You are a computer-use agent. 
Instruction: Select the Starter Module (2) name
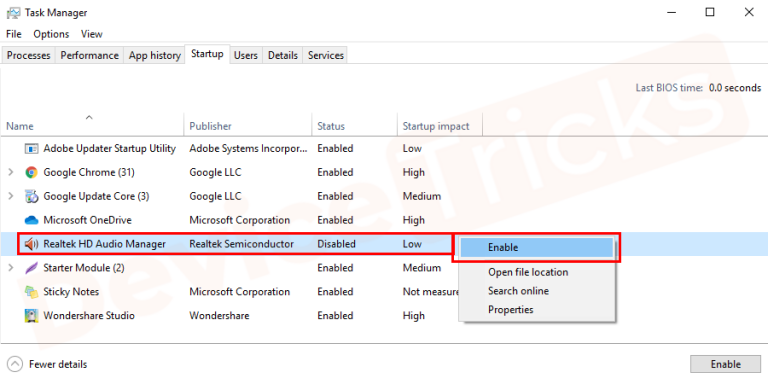(84, 268)
